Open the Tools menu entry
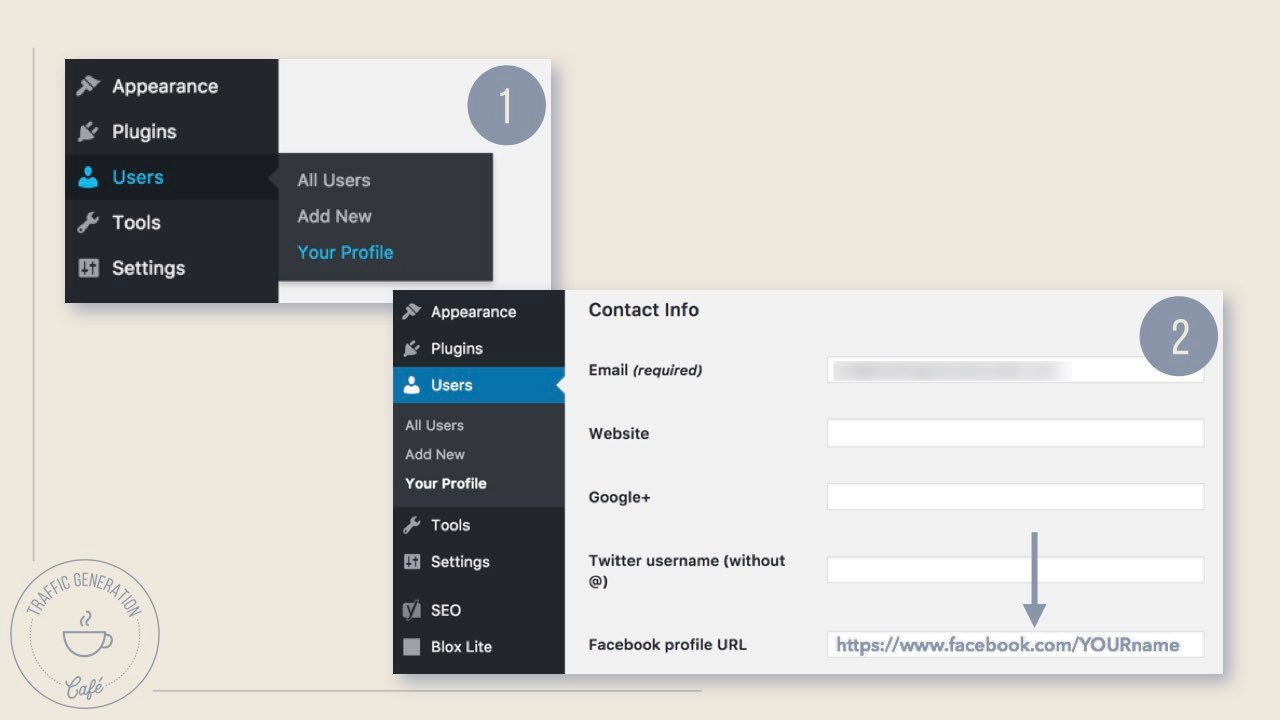This screenshot has width=1280, height=720. tap(135, 222)
